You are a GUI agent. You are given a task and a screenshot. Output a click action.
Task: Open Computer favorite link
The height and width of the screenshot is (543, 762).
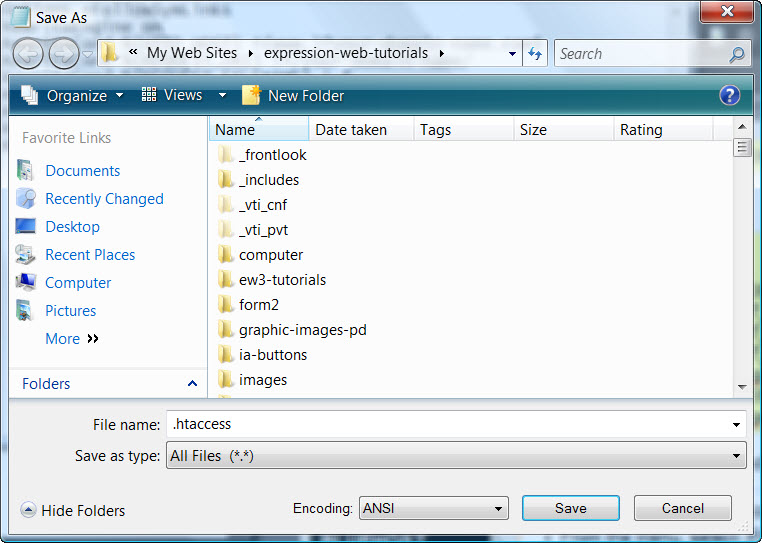click(78, 282)
